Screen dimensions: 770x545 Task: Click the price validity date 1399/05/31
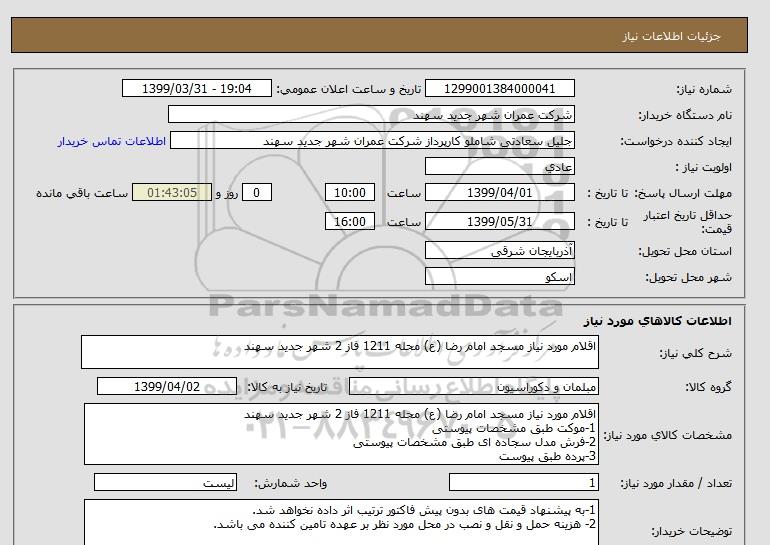coord(499,221)
